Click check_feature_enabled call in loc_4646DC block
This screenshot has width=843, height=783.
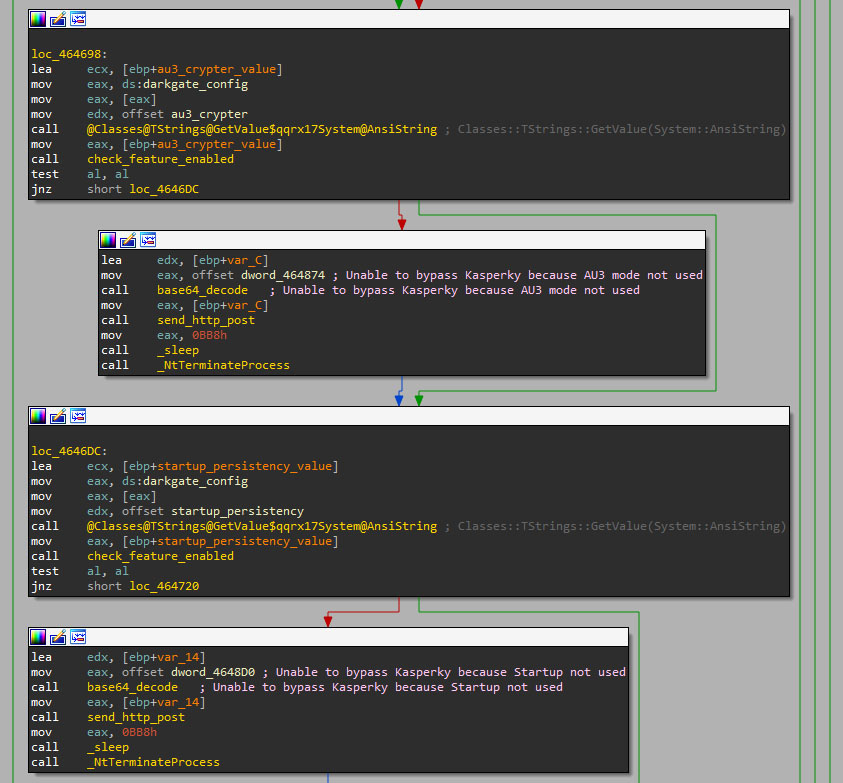point(160,556)
